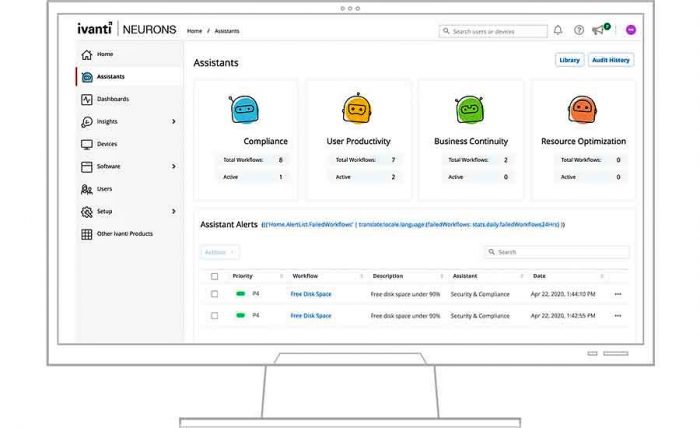Check the alert dated Apr 22, 2020, 1:42:55 PM
Screen dimensions: 700x428
(215, 316)
